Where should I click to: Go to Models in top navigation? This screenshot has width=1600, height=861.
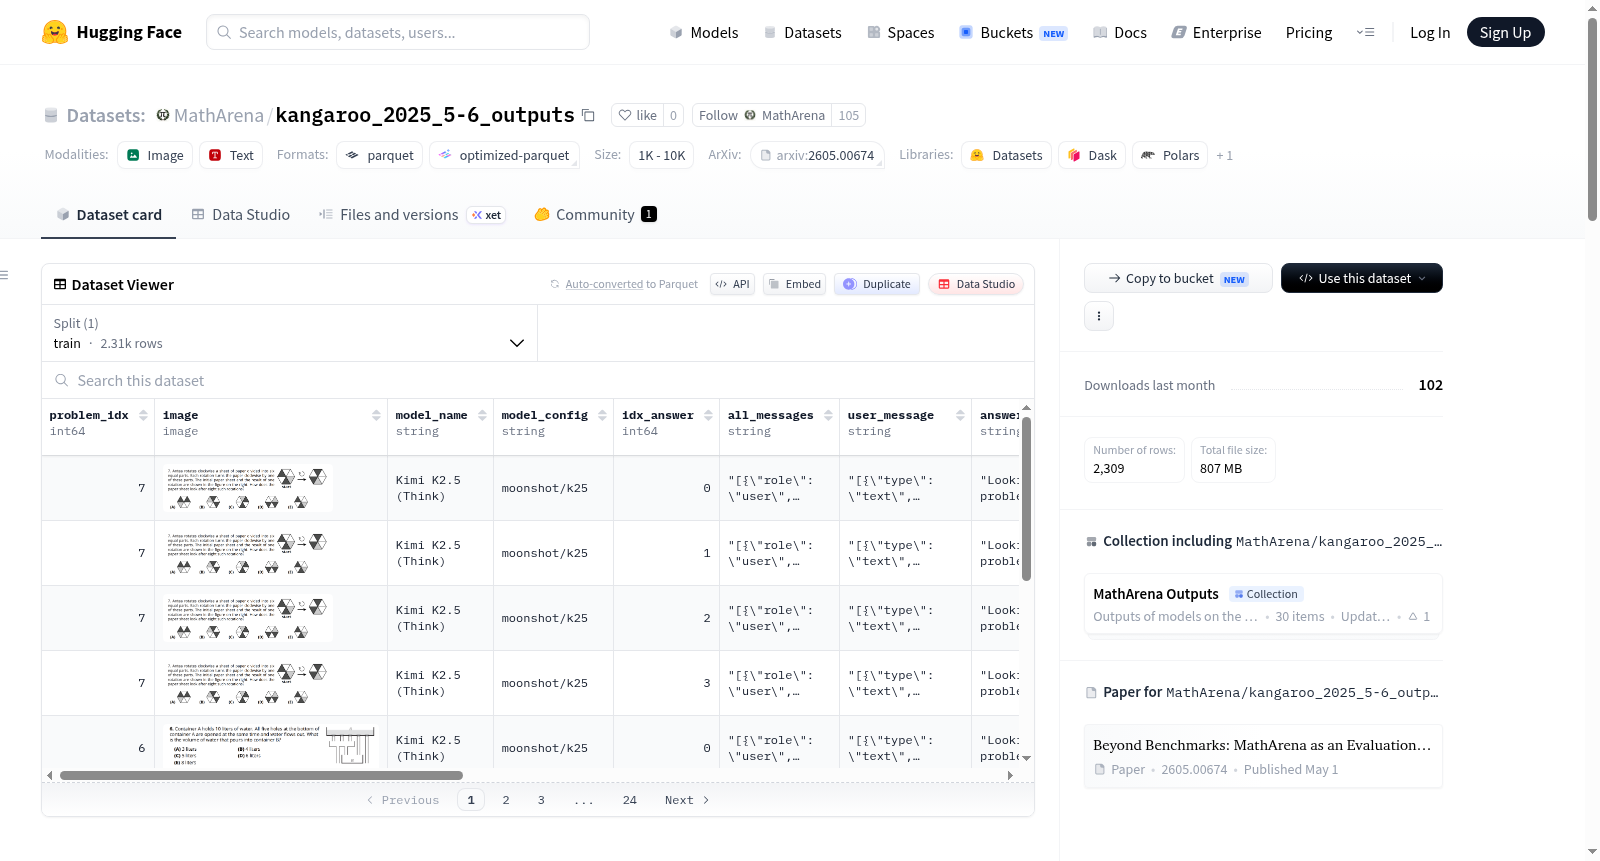704,32
